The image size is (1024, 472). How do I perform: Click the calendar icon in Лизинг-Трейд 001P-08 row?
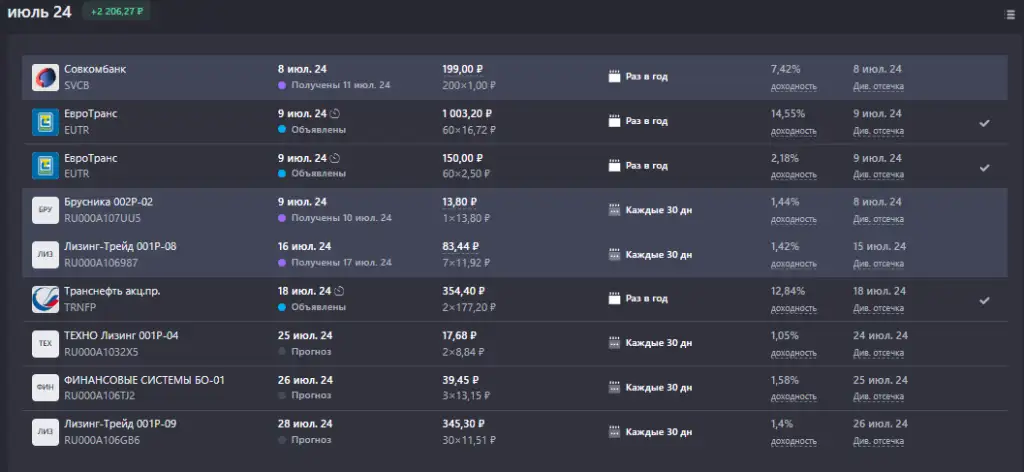point(614,254)
